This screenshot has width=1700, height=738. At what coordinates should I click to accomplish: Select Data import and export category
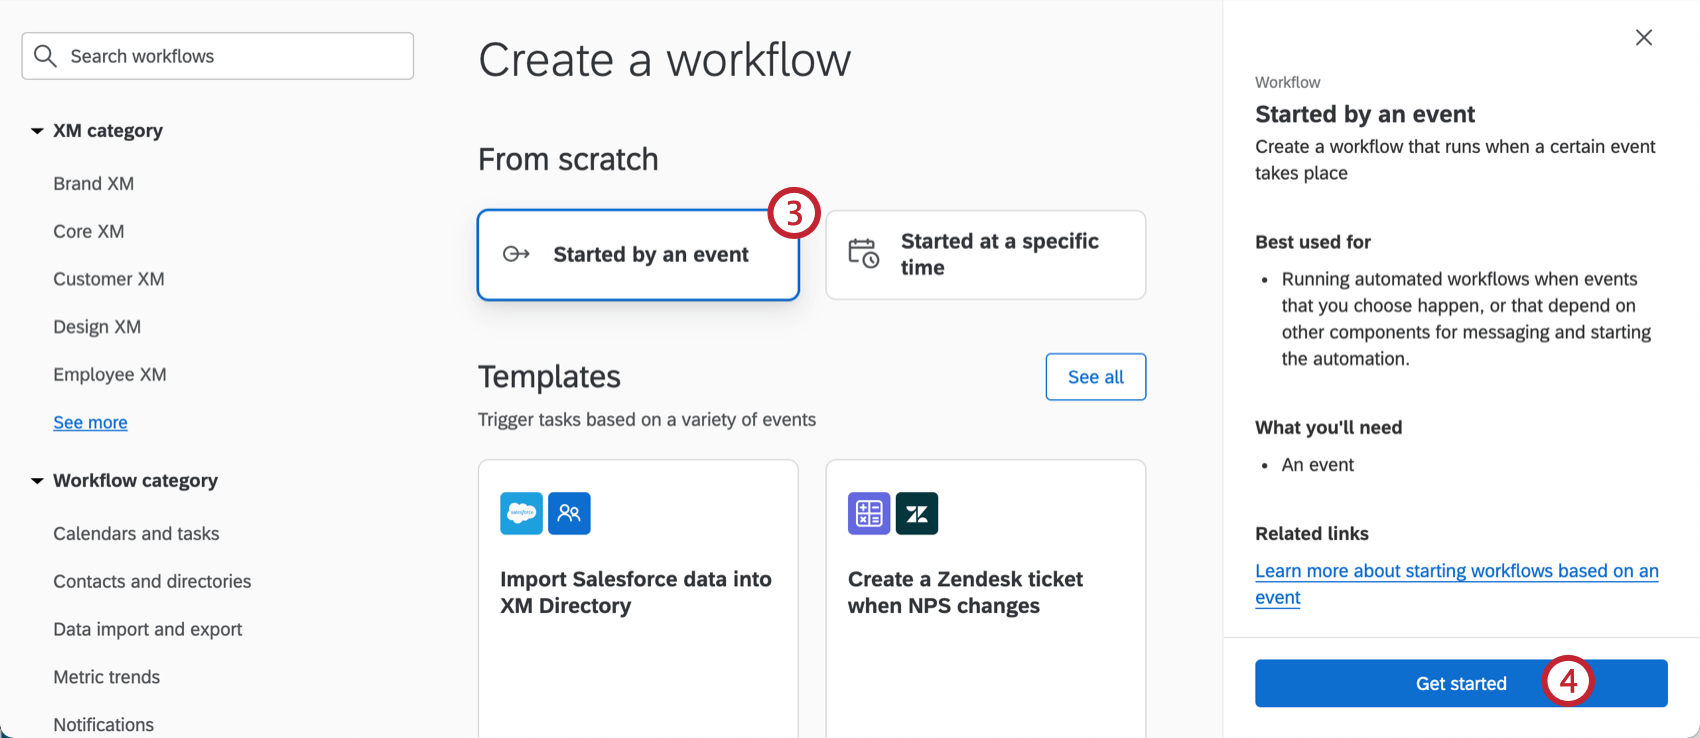pos(147,629)
